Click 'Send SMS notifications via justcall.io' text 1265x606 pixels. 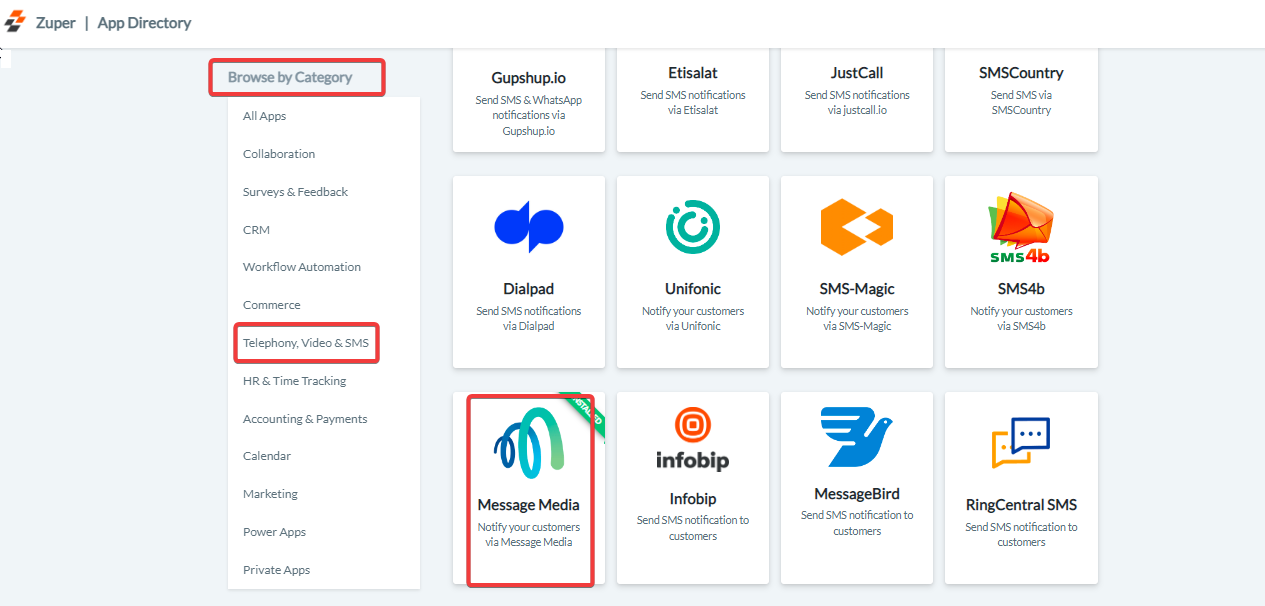pyautogui.click(x=857, y=102)
